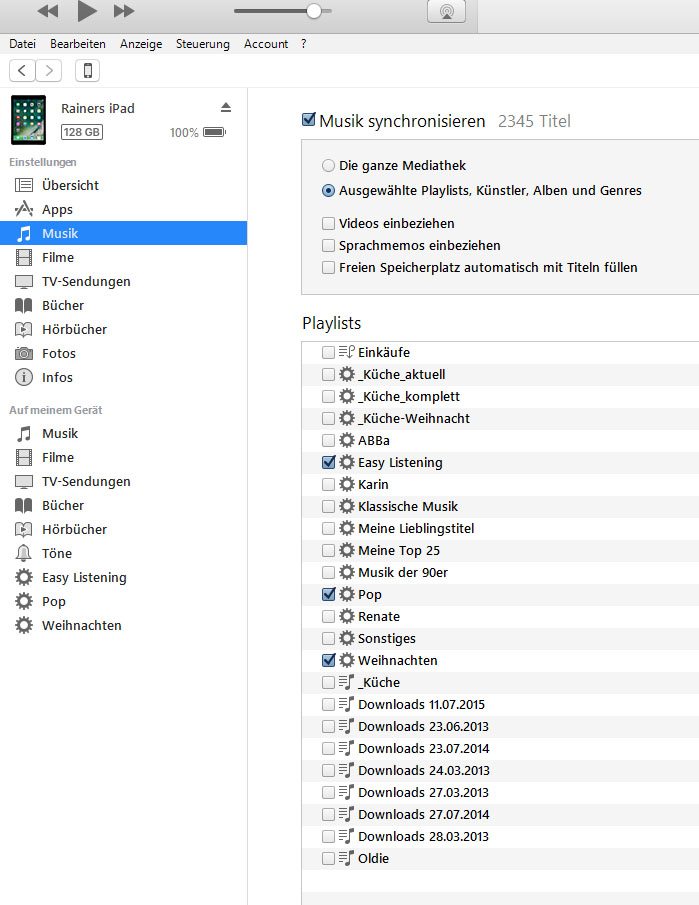Click the _Küche playlist note icon
This screenshot has width=699, height=905.
tap(346, 682)
